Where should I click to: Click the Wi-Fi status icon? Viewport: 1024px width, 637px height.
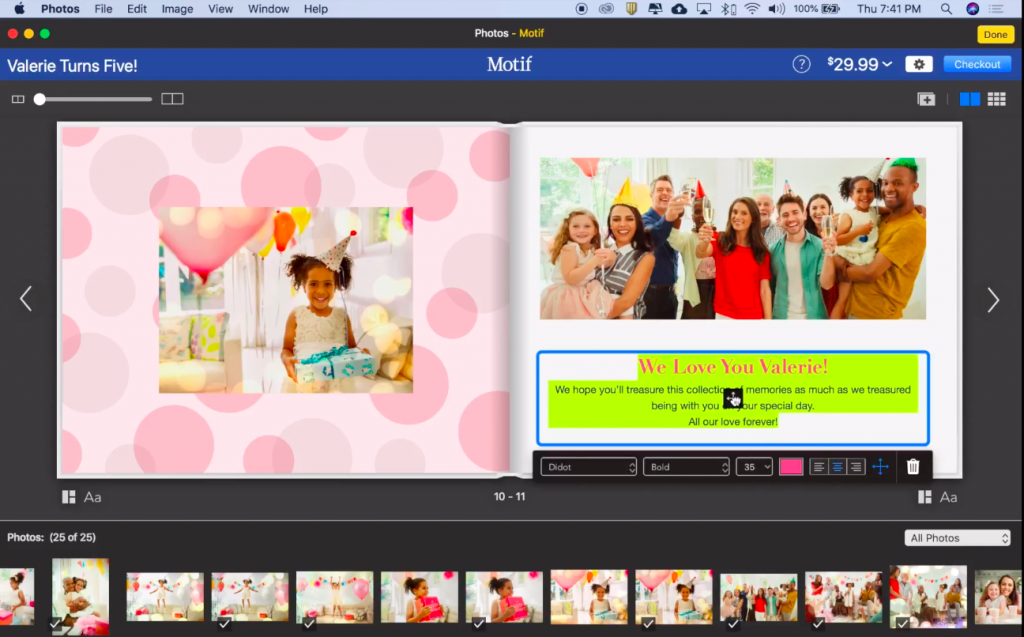(x=752, y=9)
